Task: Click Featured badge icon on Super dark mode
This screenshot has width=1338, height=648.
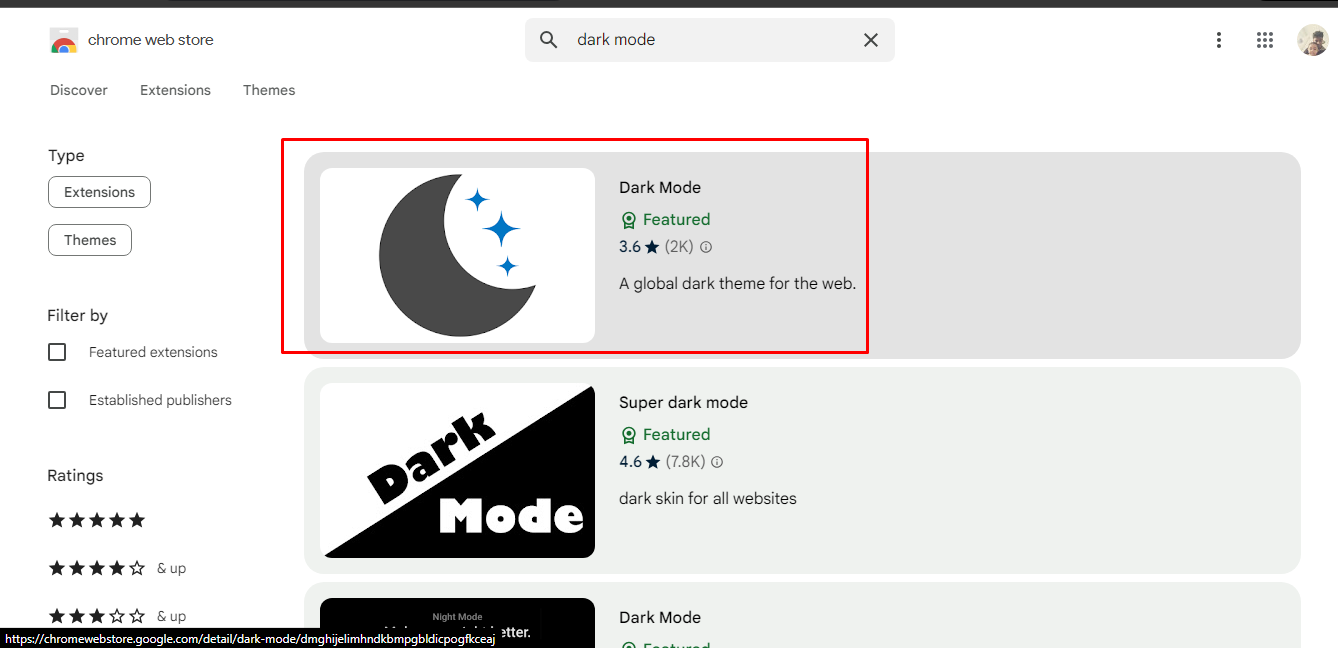Action: pos(628,435)
